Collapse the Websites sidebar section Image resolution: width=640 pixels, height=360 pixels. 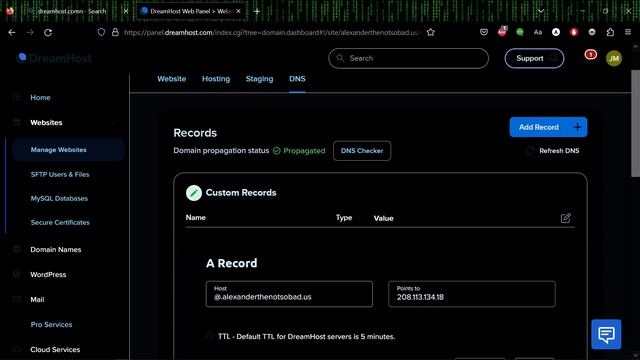click(113, 123)
